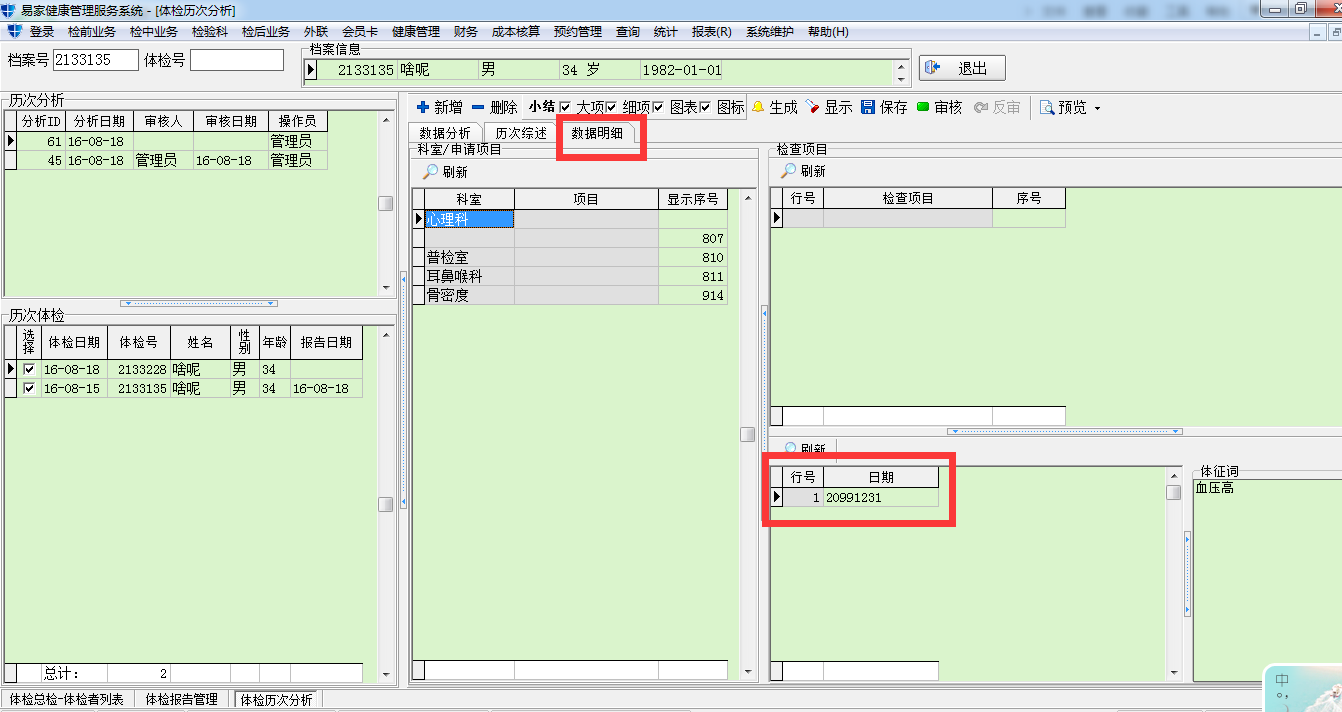Click 刷新 above the 行号/日期 table
Screen dimensions: 1342x712
point(805,449)
